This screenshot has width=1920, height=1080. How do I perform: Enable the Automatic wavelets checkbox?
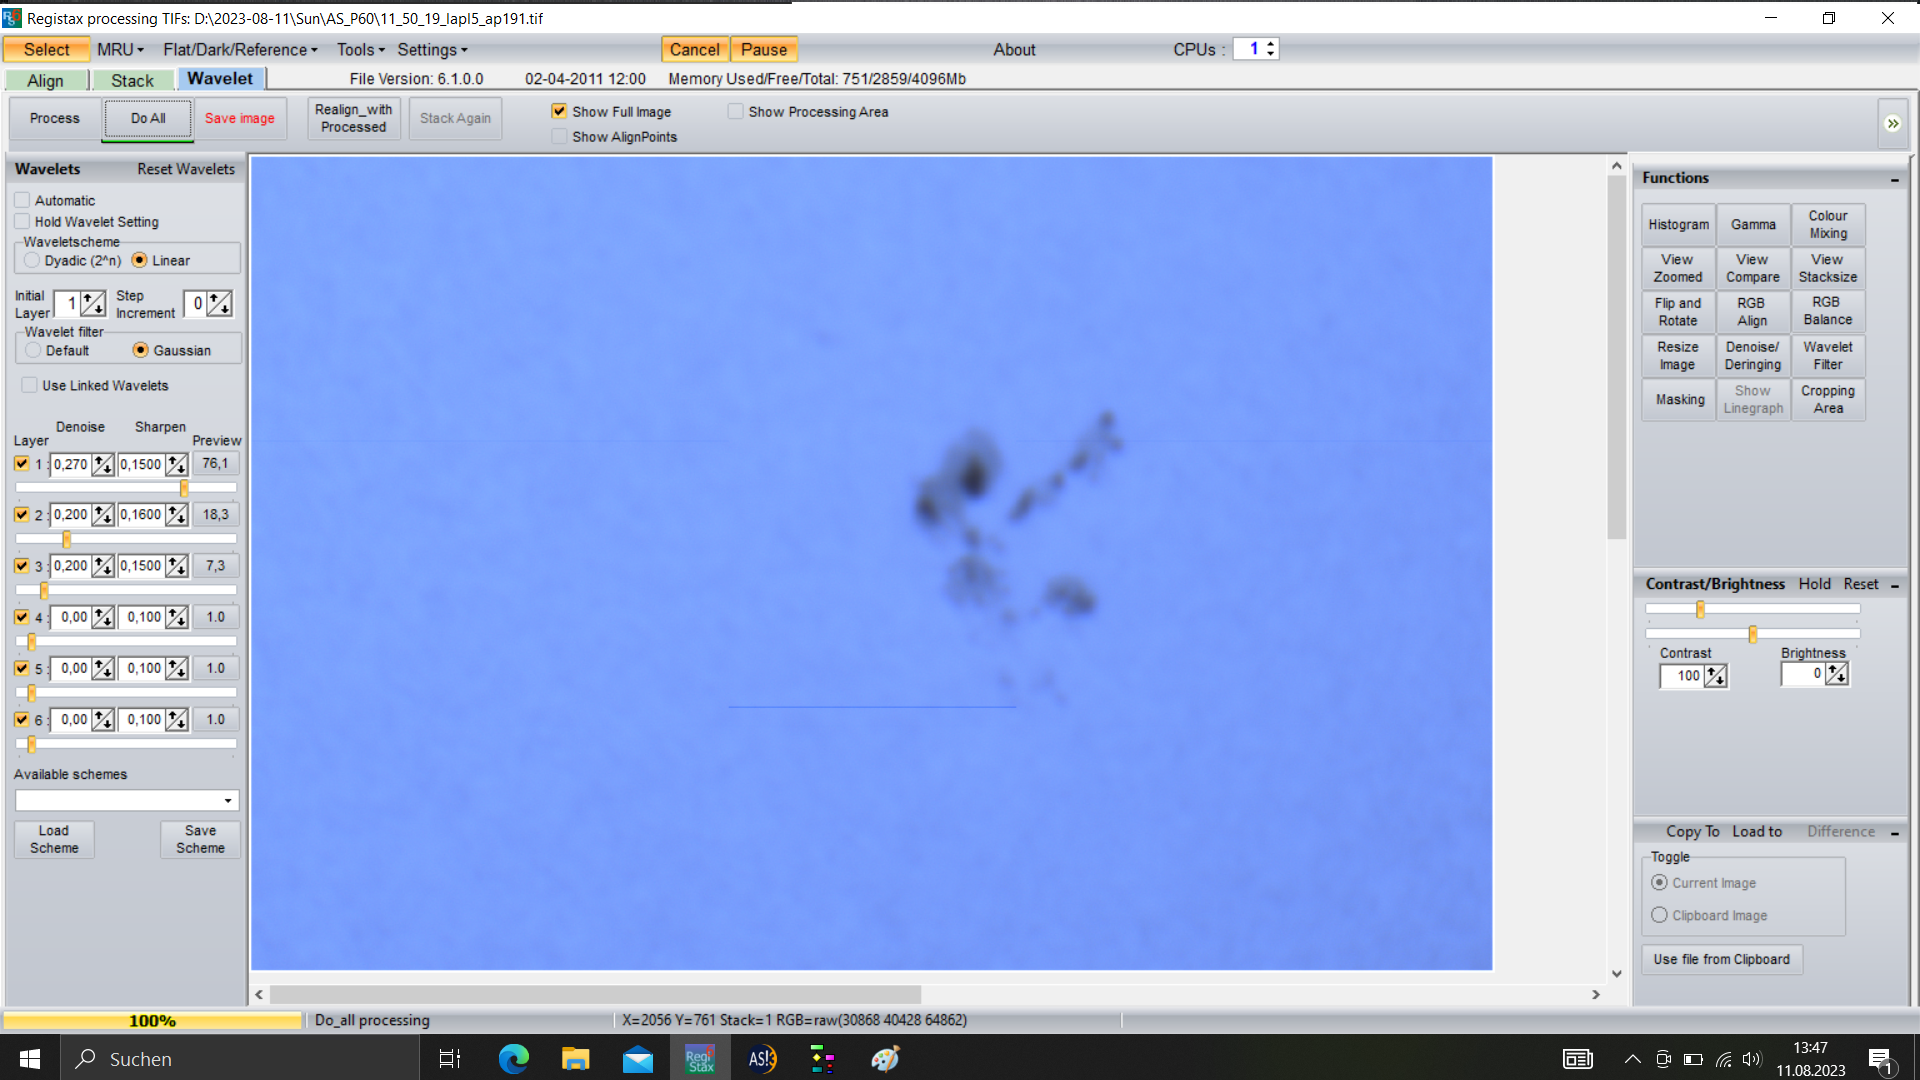[22, 200]
